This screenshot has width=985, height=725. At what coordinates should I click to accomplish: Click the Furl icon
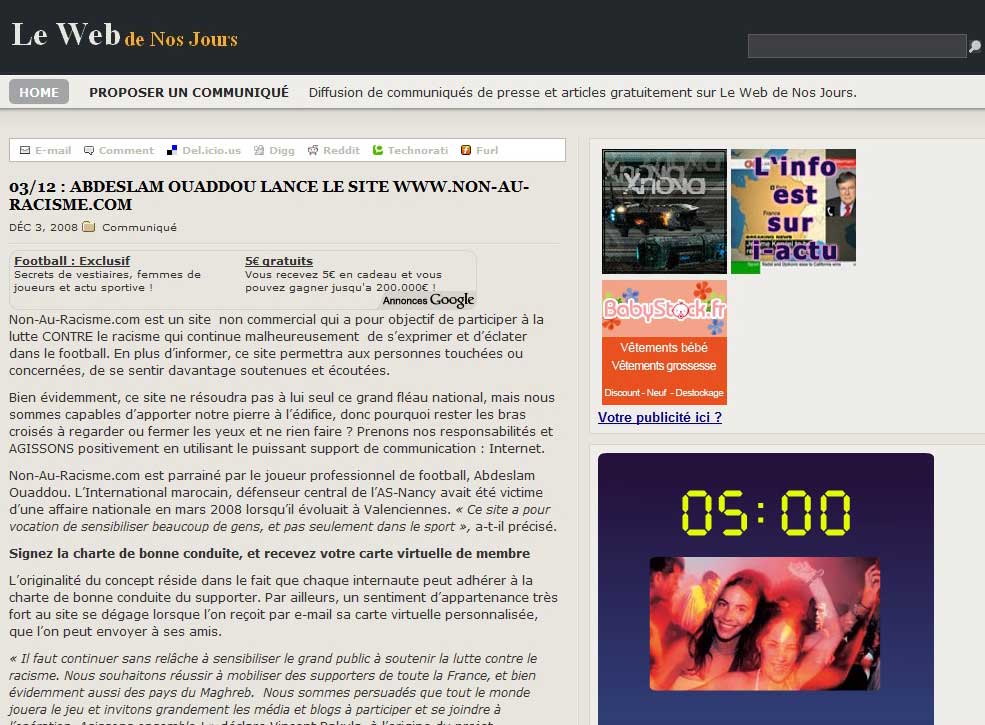(466, 150)
